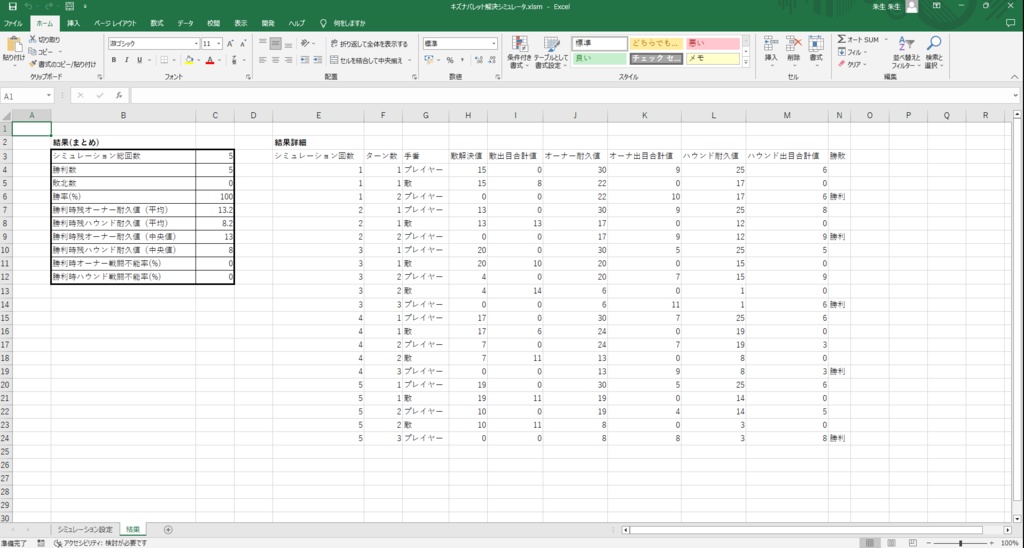Decrease decimal places icon
This screenshot has height=548, width=1024.
(x=492, y=60)
